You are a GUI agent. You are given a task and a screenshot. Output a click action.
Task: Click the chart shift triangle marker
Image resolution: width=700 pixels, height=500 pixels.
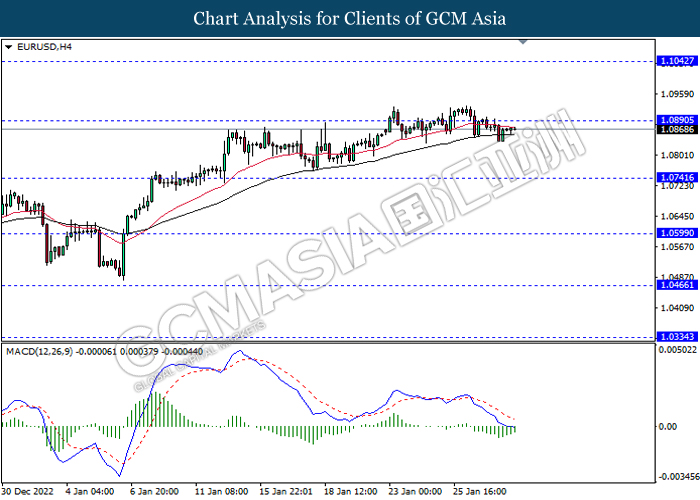(x=523, y=42)
